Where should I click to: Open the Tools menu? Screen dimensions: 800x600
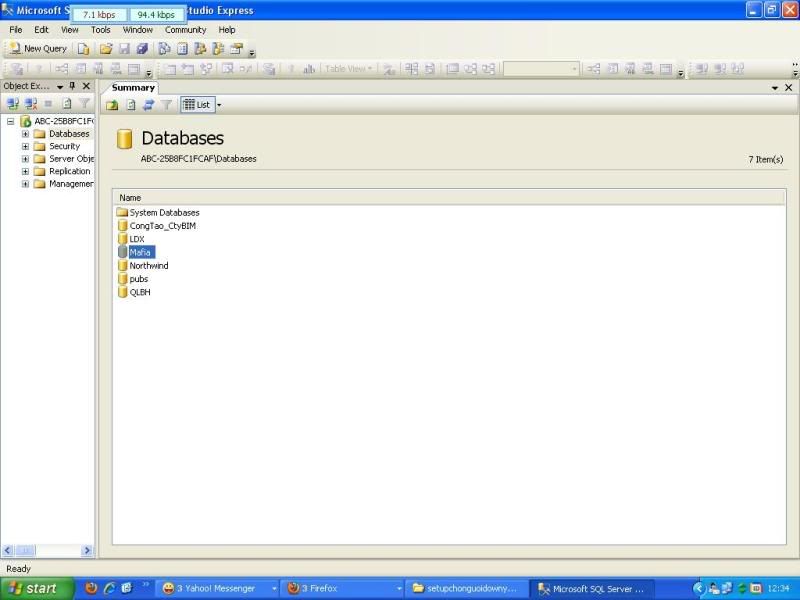tap(101, 30)
